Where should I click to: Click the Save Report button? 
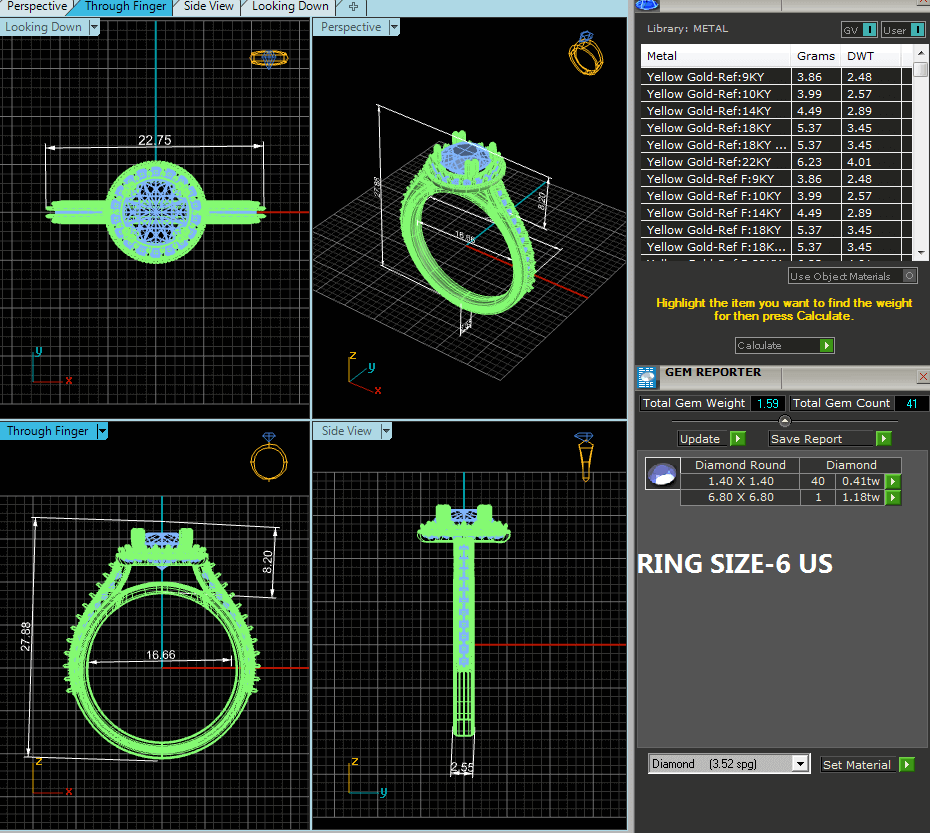[821, 439]
